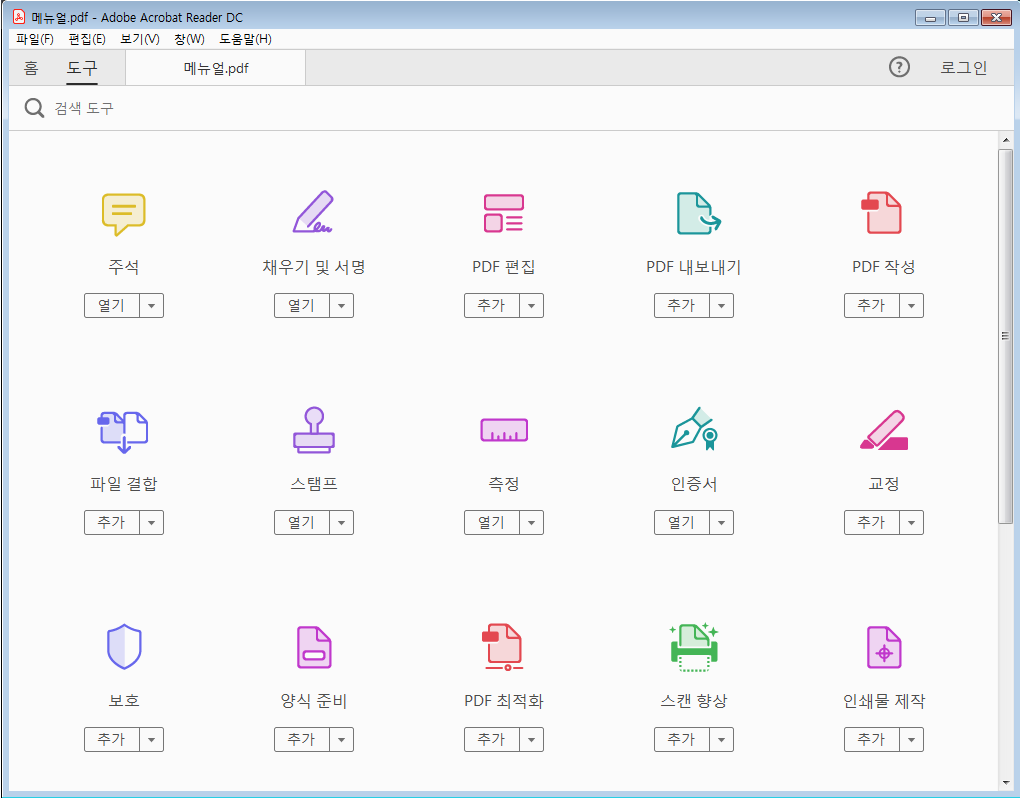This screenshot has width=1020, height=798.
Task: Expand dropdown arrow for 파일 결합
Action: point(152,523)
